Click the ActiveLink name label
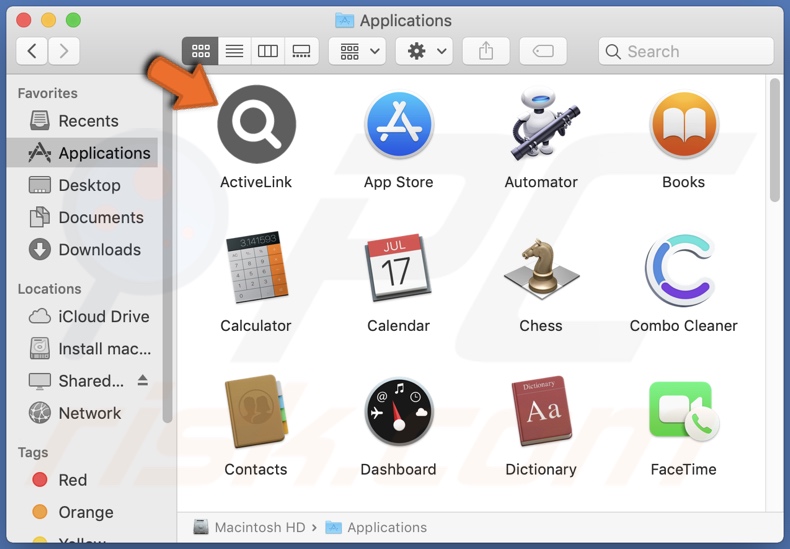 (256, 182)
